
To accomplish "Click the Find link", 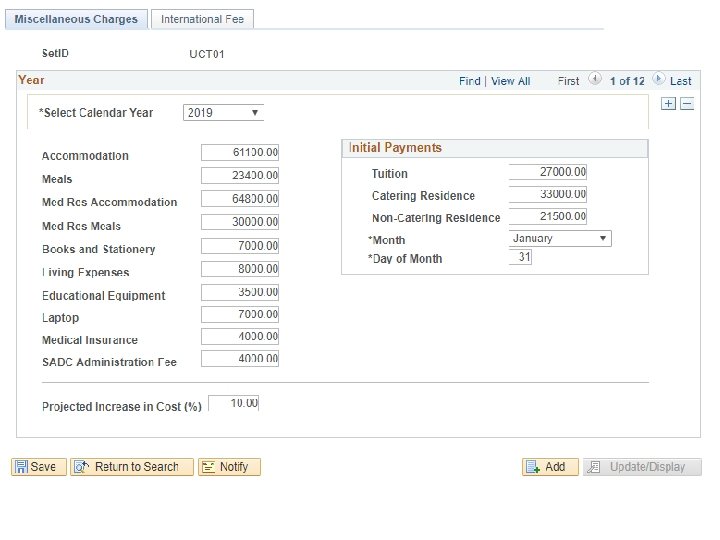I will coord(470,81).
